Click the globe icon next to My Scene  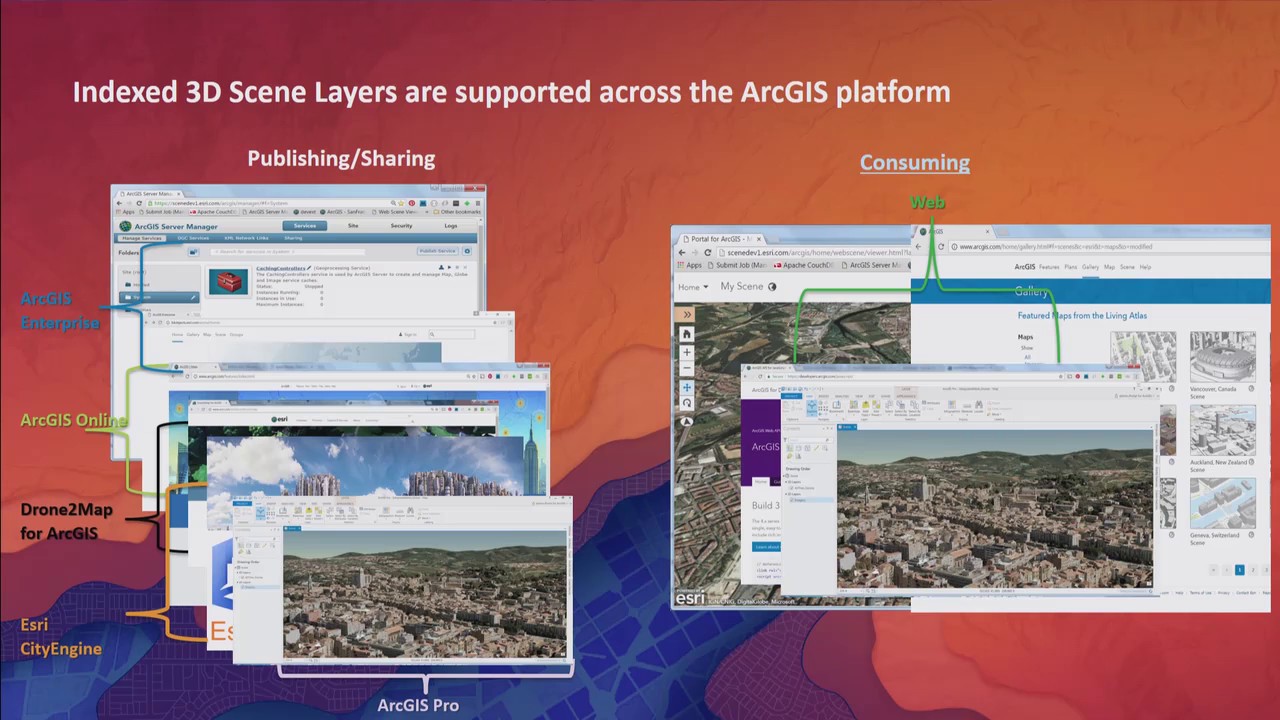click(x=772, y=286)
